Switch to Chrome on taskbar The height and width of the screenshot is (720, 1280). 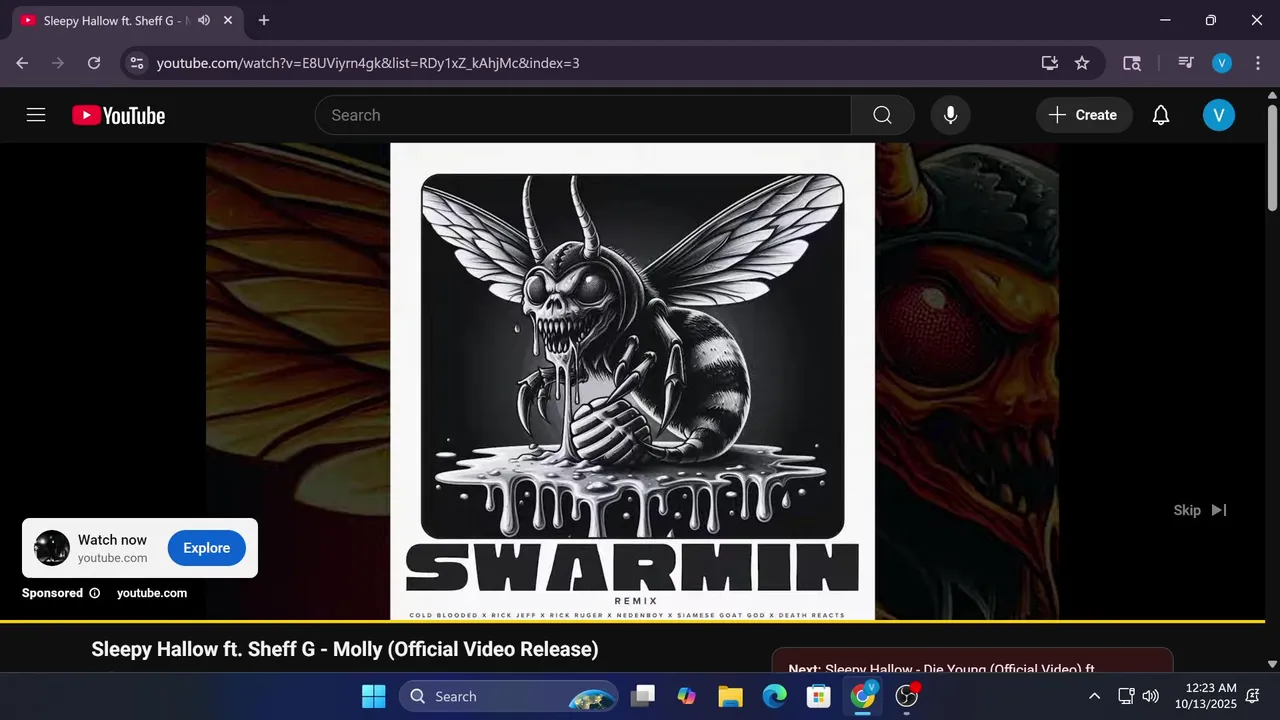862,696
